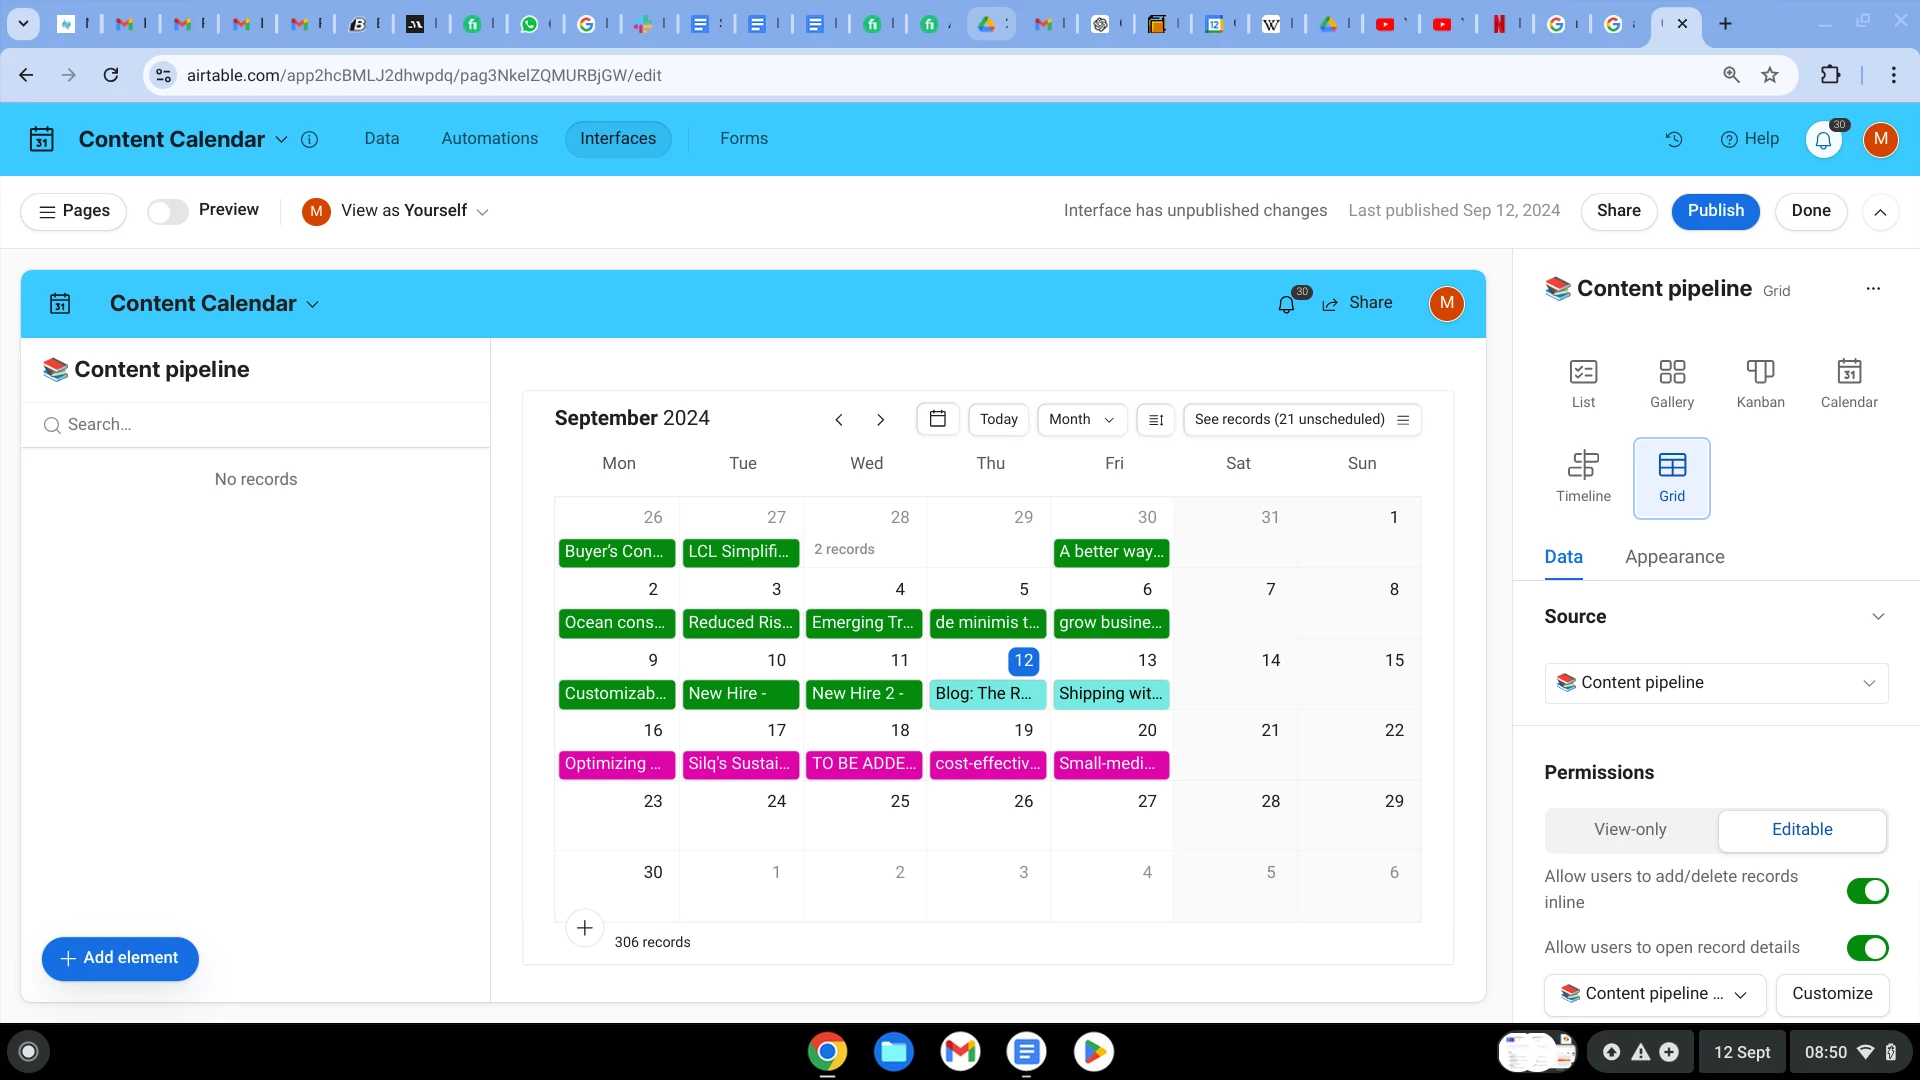Open the Automations tab
Image resolution: width=1920 pixels, height=1080 pixels.
coord(489,139)
